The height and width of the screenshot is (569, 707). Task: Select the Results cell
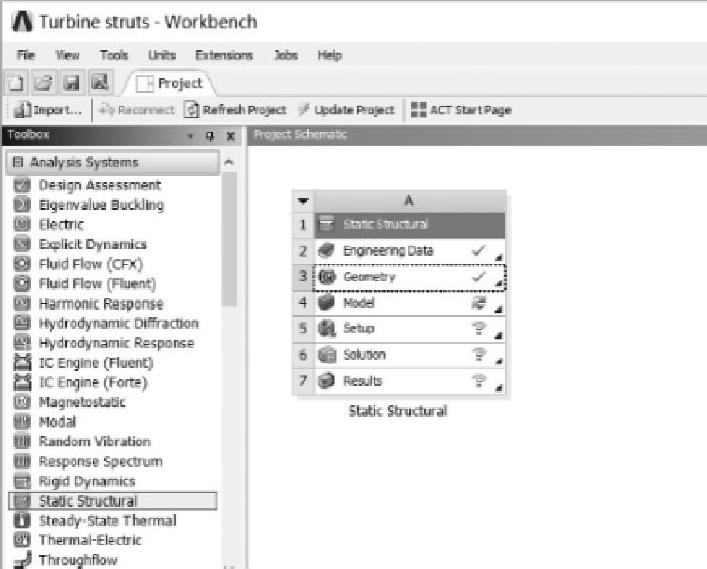(x=409, y=381)
